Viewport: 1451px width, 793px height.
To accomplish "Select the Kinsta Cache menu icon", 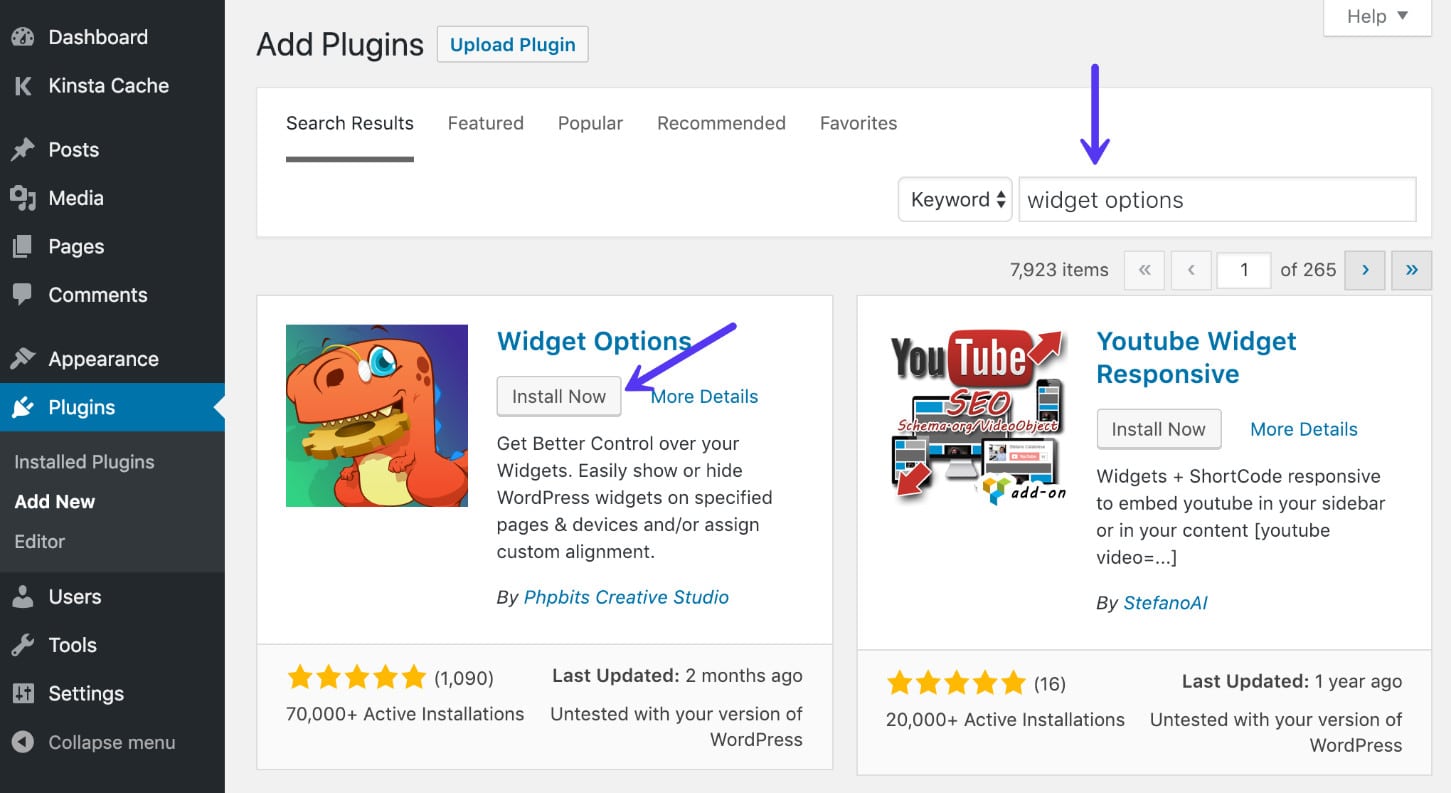I will 22,85.
